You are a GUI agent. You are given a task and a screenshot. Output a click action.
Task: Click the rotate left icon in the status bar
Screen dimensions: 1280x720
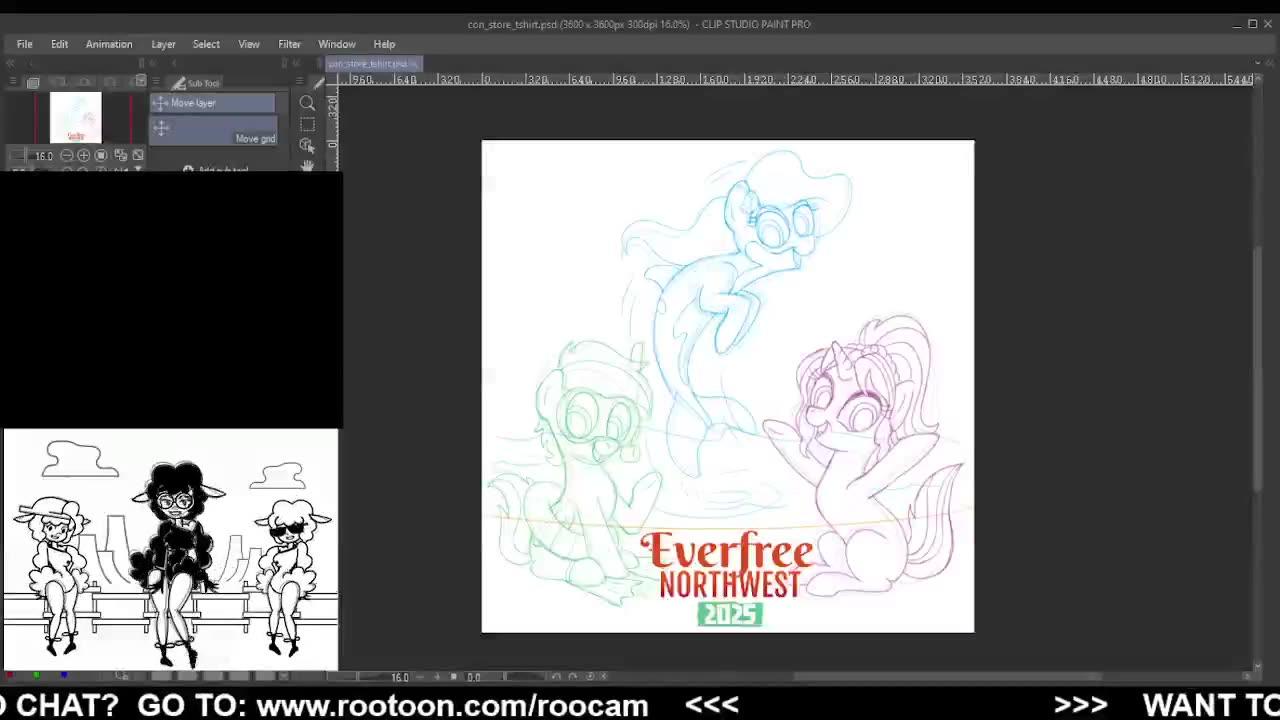pyautogui.click(x=556, y=677)
